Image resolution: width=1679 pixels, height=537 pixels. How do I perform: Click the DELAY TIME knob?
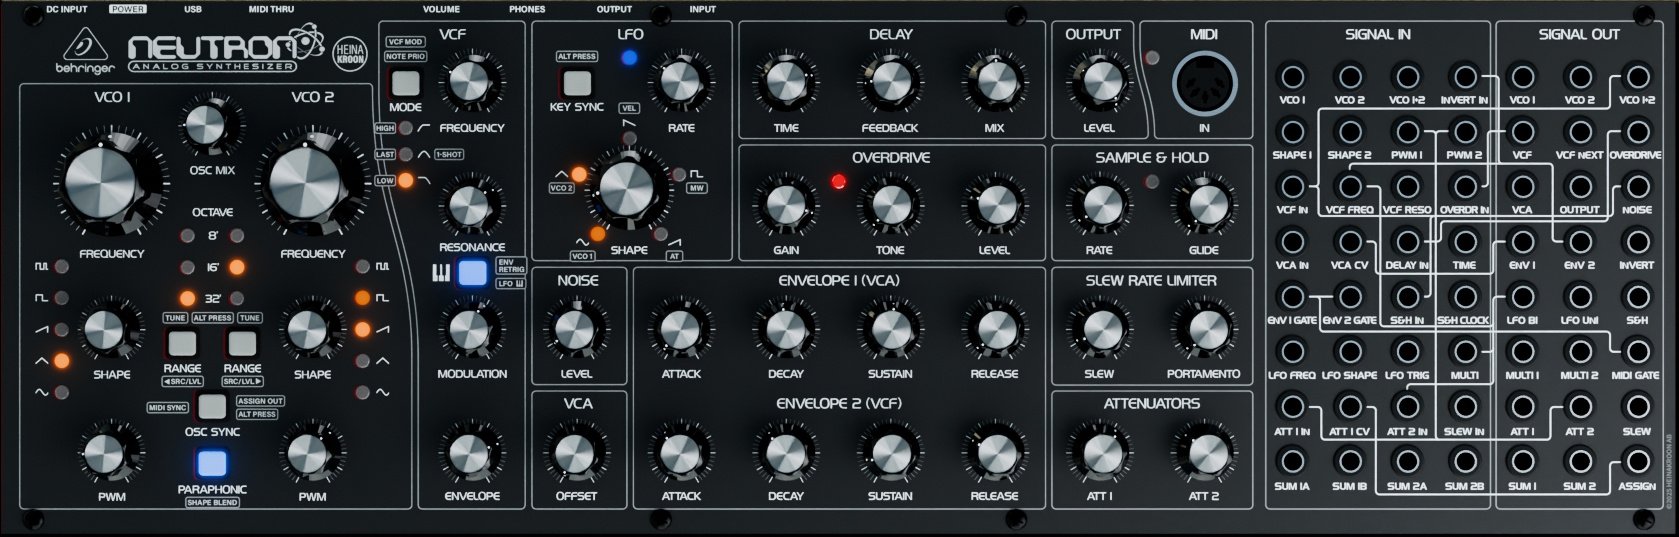786,83
